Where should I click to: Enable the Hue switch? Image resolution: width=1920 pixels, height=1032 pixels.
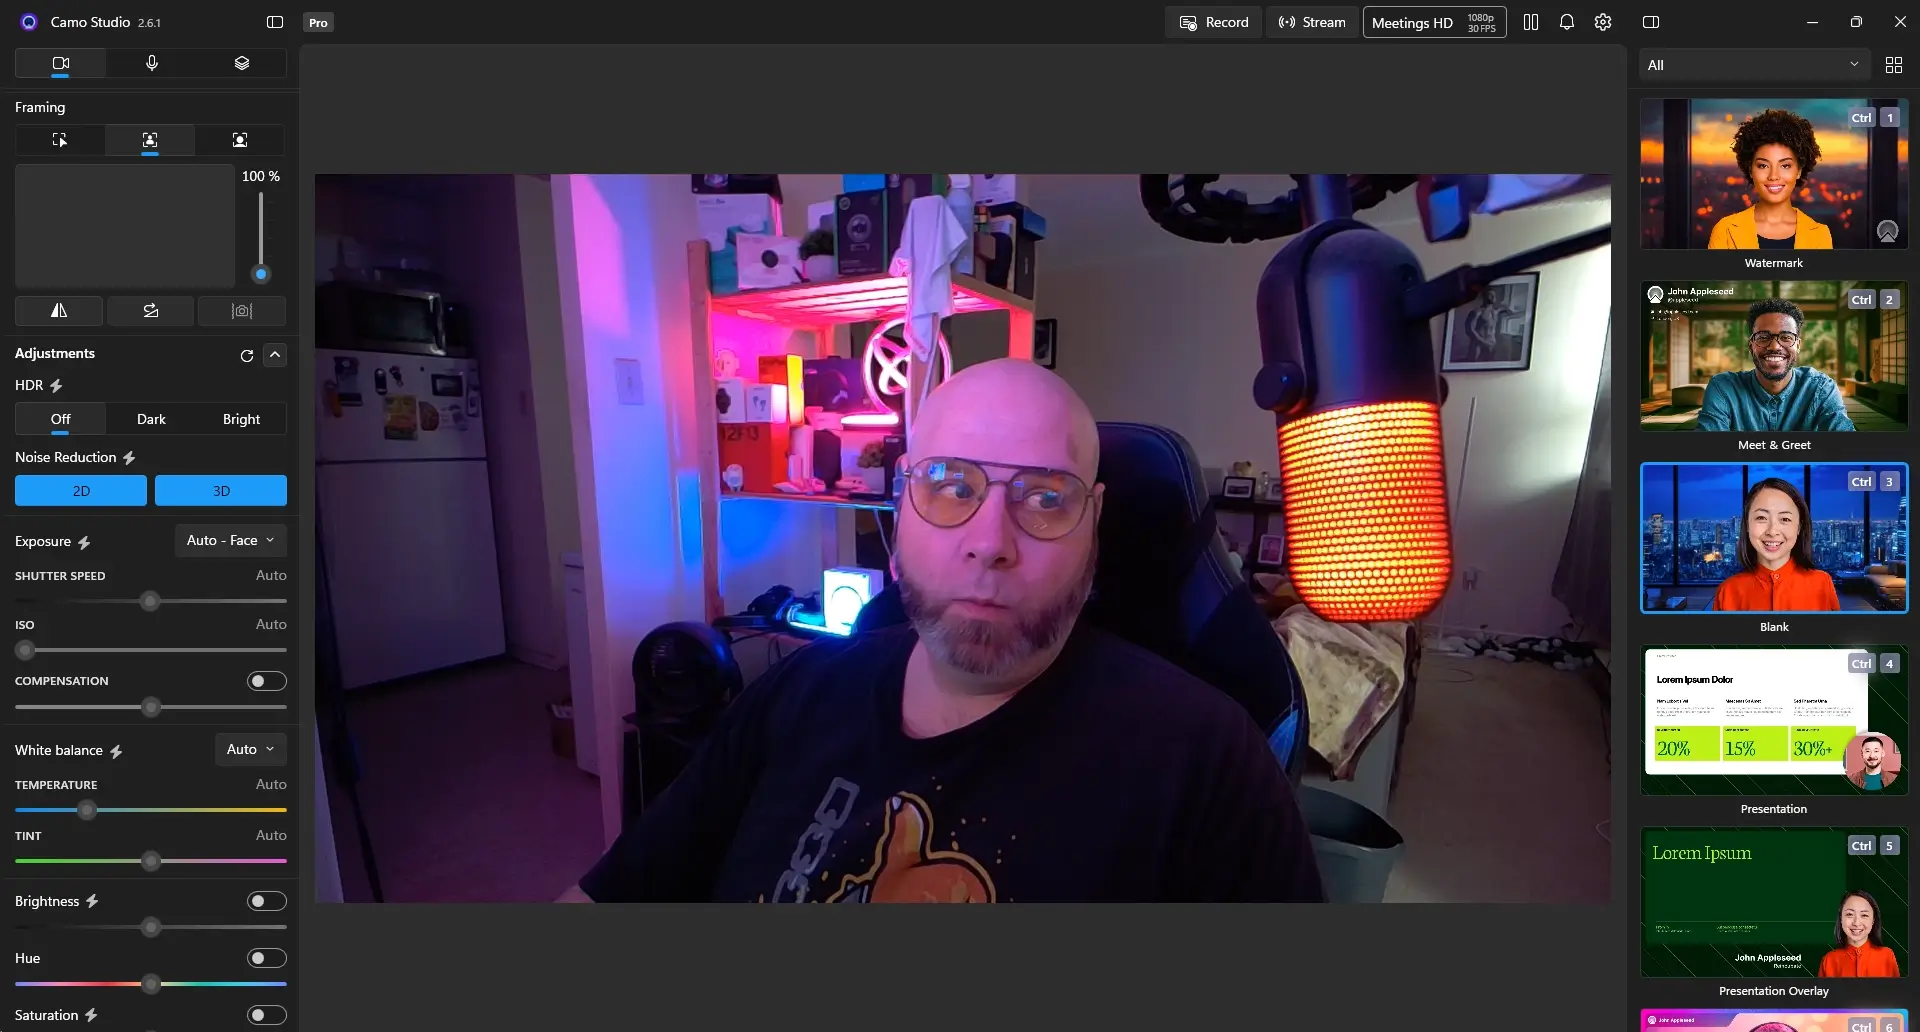tap(267, 958)
